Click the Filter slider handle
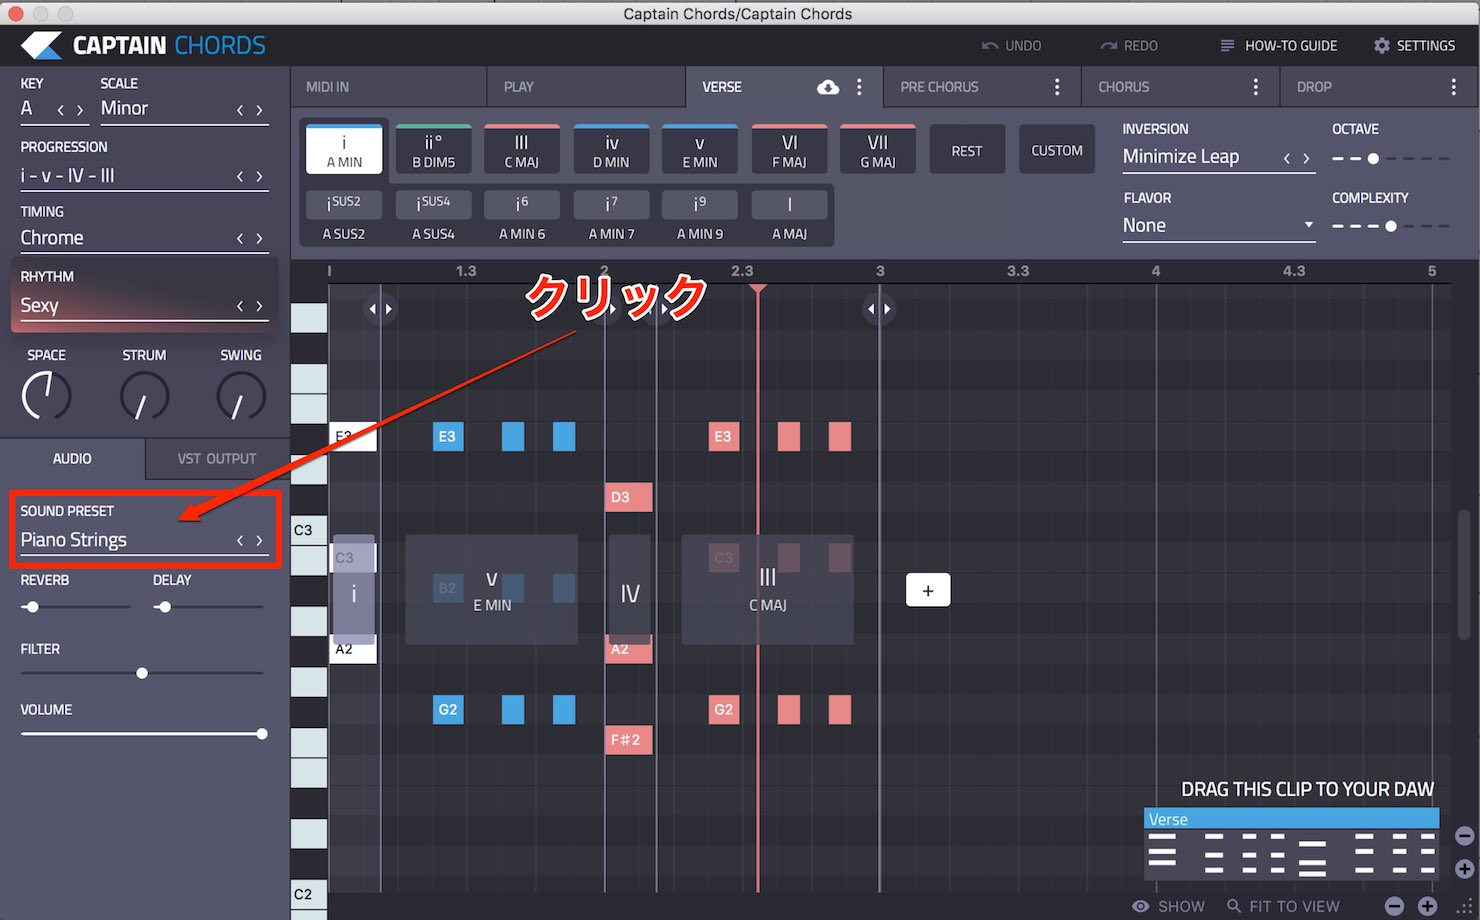1480x920 pixels. coord(142,674)
